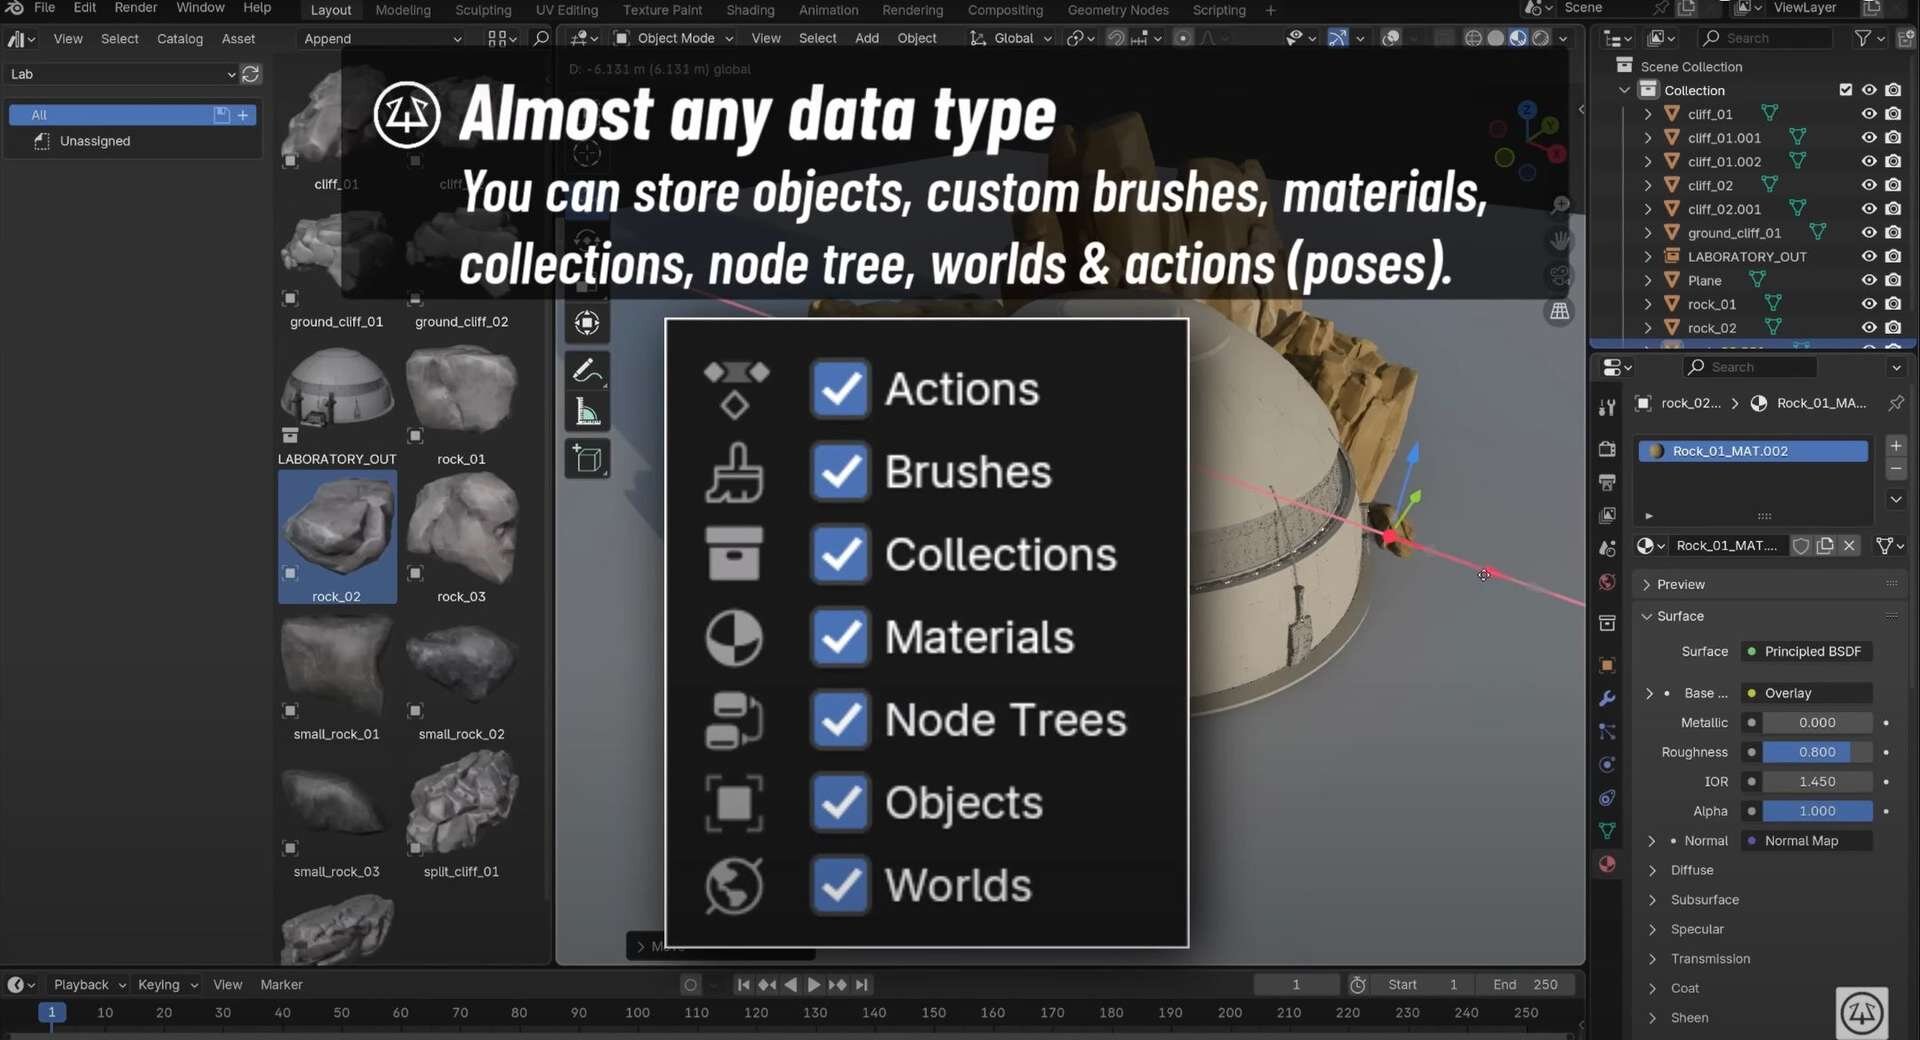Toggle auto keying record button
Image resolution: width=1920 pixels, height=1040 pixels.
click(690, 985)
